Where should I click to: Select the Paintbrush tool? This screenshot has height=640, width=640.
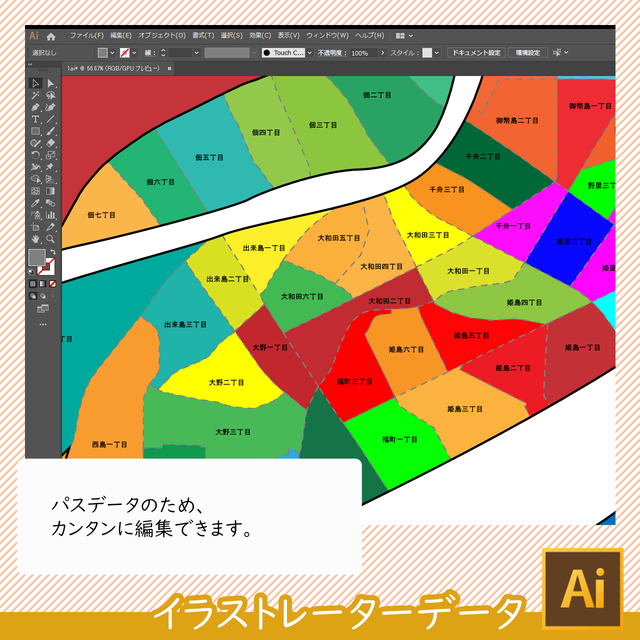(51, 131)
